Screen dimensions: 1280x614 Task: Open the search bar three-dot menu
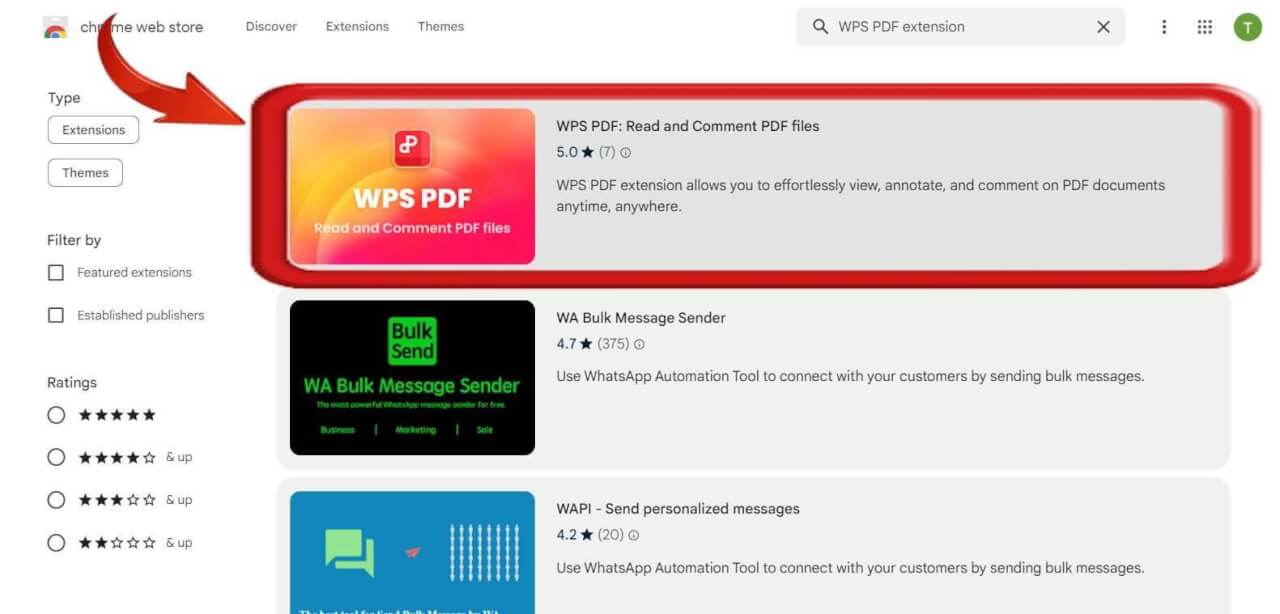click(x=1164, y=27)
